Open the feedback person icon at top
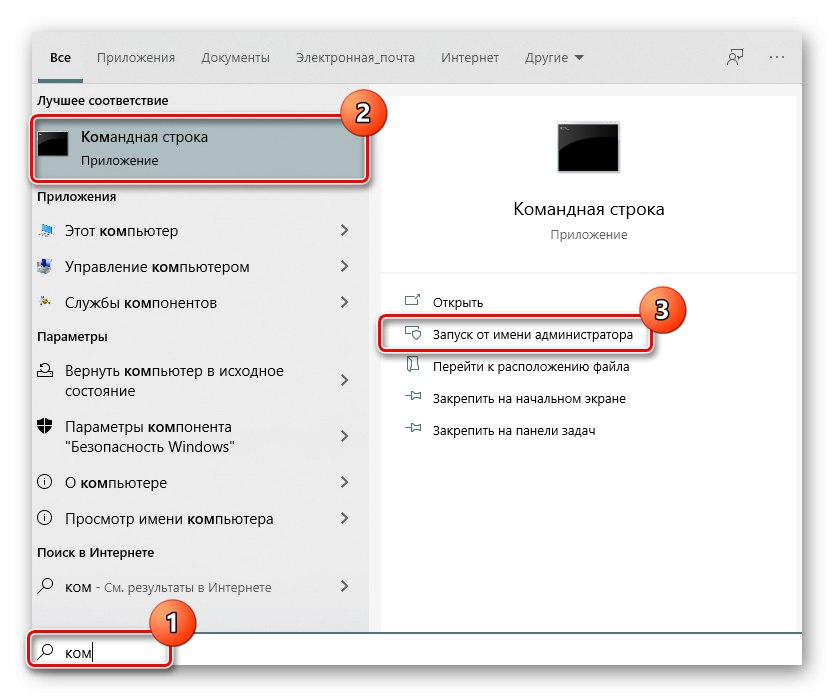This screenshot has height=697, width=834. tap(735, 57)
